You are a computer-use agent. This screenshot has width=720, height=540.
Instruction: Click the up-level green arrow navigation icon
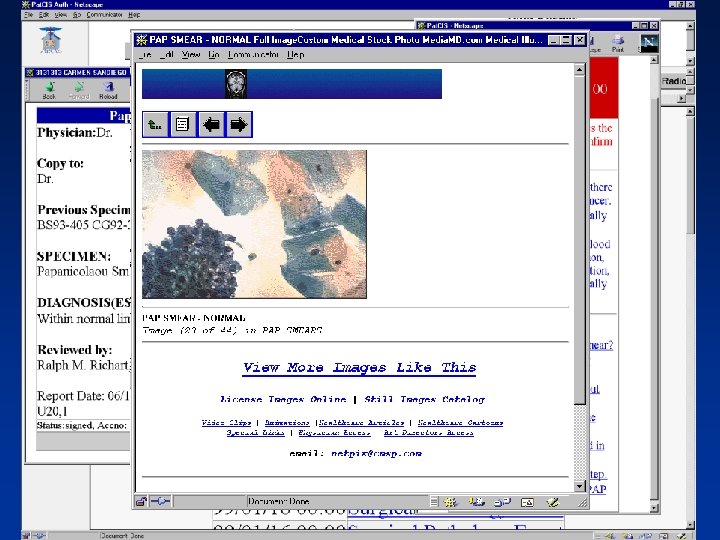(156, 124)
